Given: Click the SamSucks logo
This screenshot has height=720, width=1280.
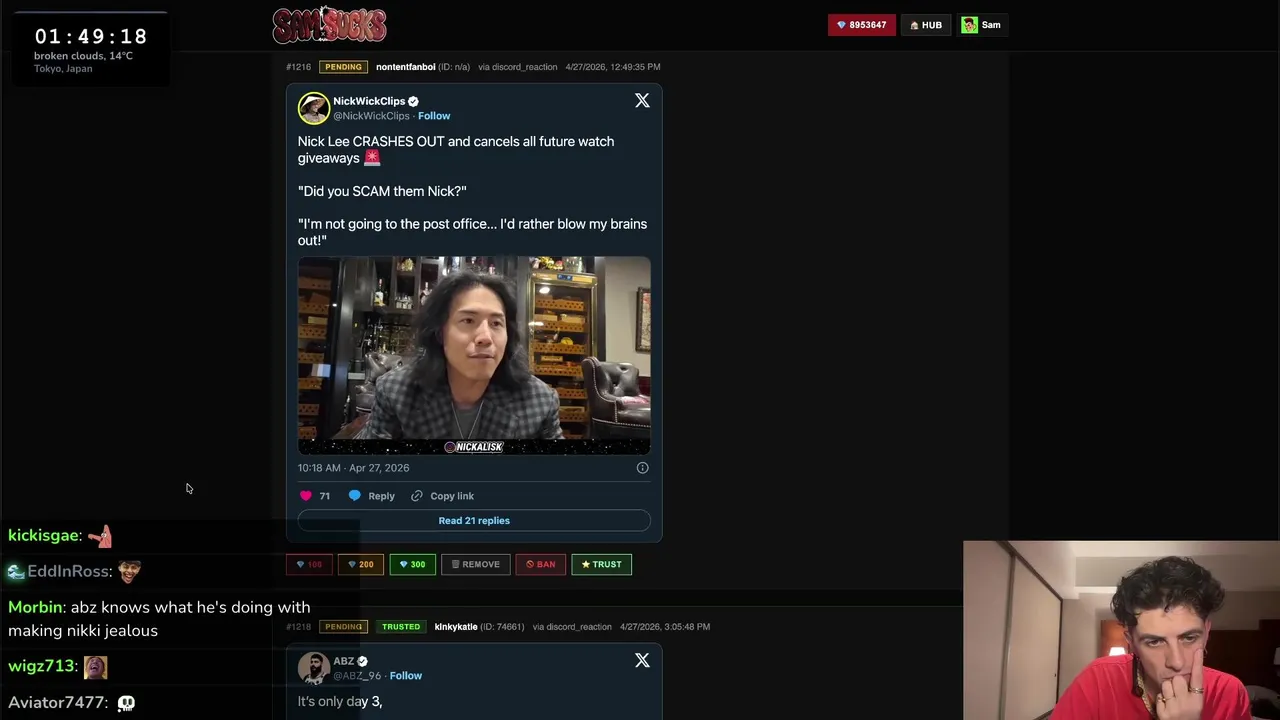Looking at the screenshot, I should [329, 25].
